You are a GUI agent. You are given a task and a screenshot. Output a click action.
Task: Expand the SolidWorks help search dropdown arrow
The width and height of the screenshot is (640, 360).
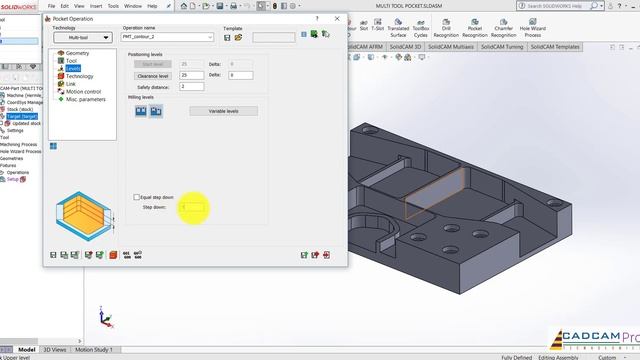pyautogui.click(x=602, y=6)
